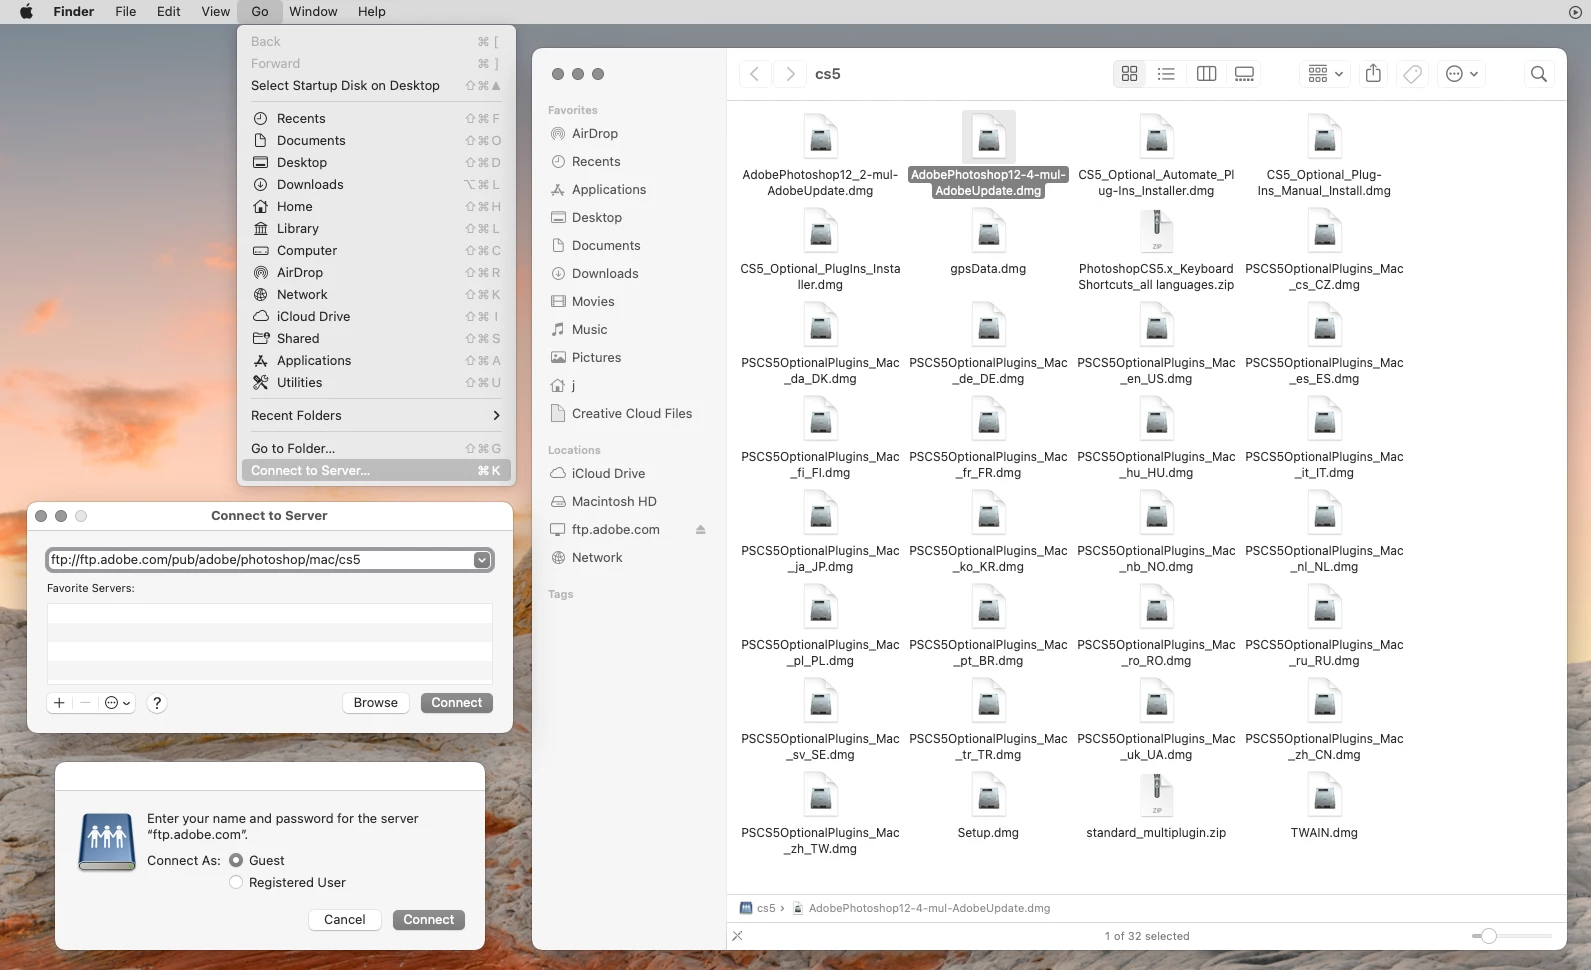
Task: Choose Utilities in the Go menu
Action: coord(376,383)
